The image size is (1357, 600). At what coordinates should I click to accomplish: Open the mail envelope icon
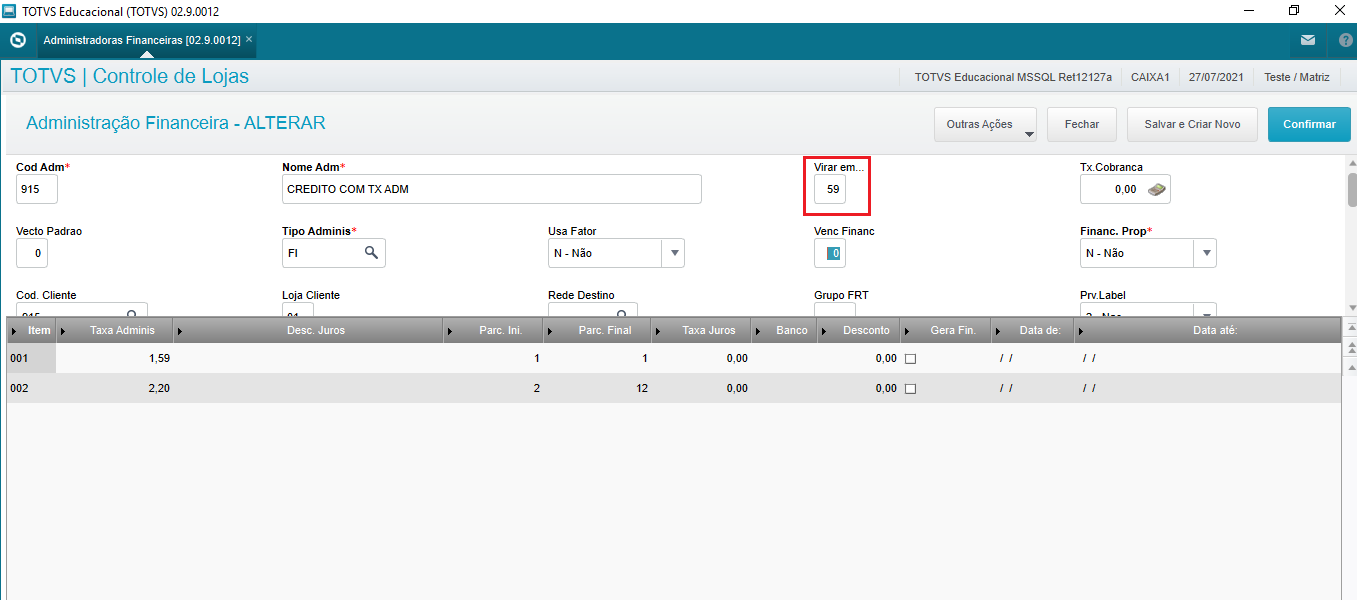(x=1308, y=41)
